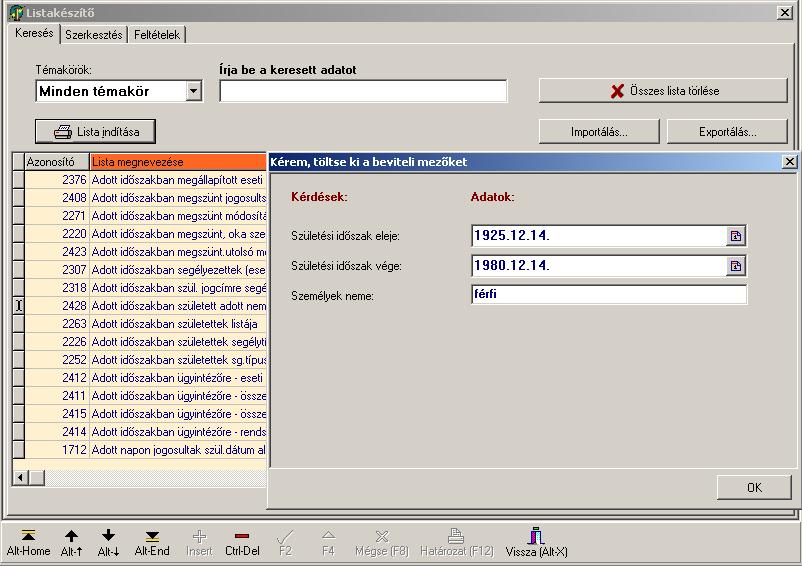The height and width of the screenshot is (566, 802).
Task: Select list row 1712 Adott napon jogosultak
Action: [145, 450]
